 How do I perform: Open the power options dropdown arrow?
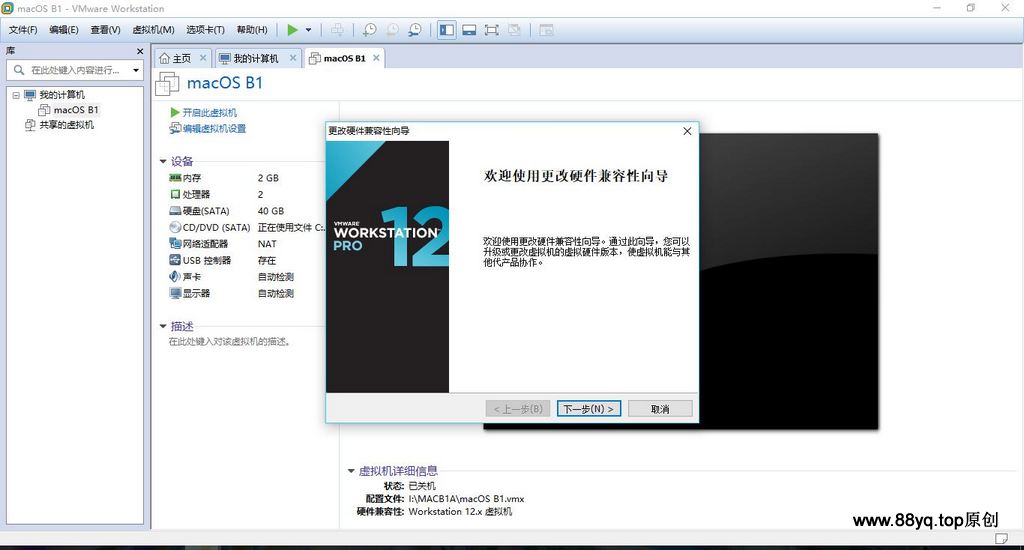click(x=308, y=30)
